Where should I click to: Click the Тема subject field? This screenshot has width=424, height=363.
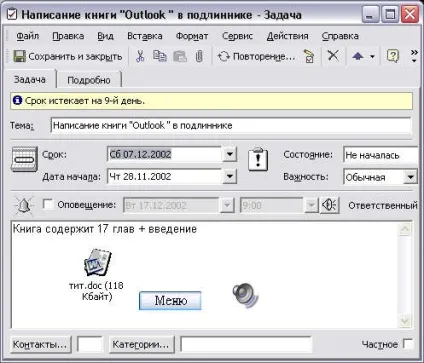[231, 126]
